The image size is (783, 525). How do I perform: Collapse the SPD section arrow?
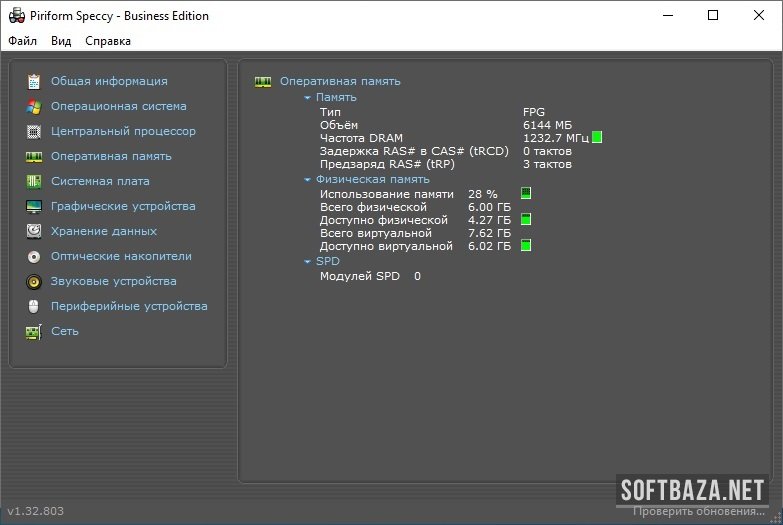pyautogui.click(x=308, y=262)
